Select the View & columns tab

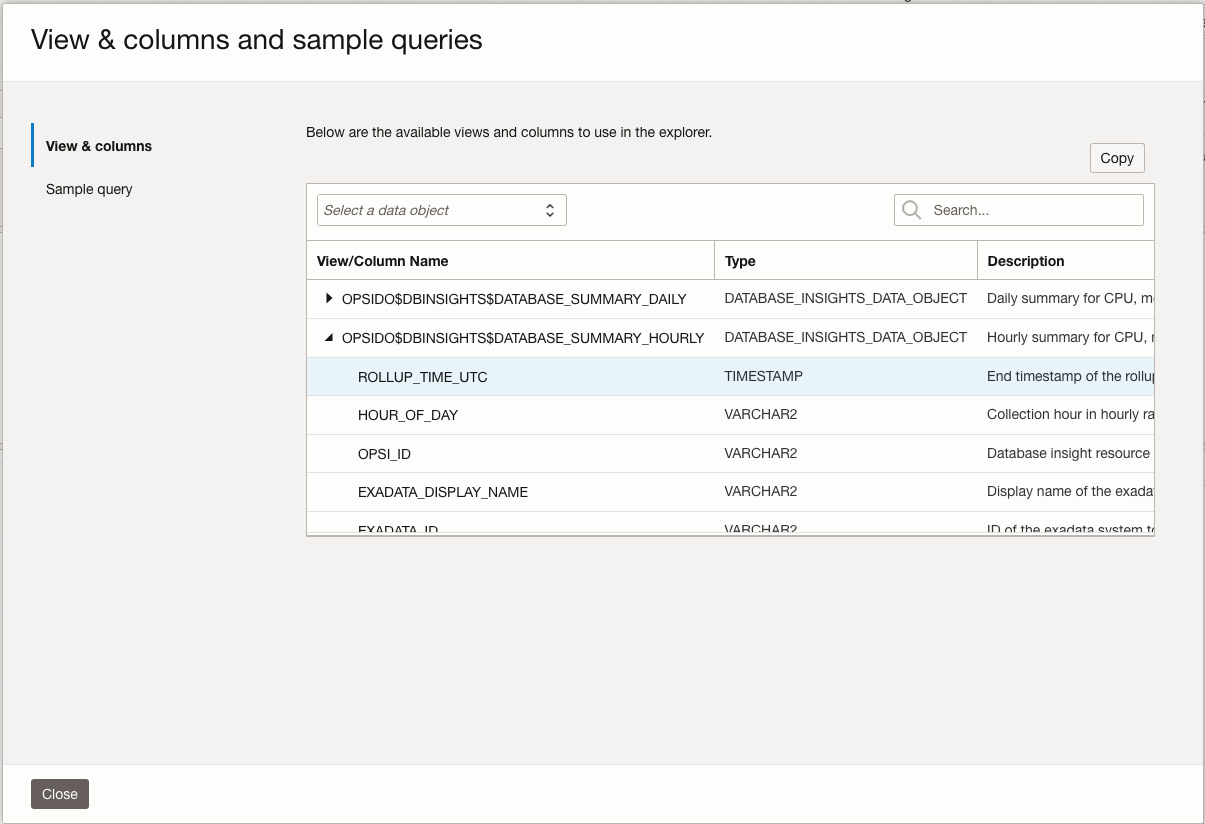pos(99,146)
